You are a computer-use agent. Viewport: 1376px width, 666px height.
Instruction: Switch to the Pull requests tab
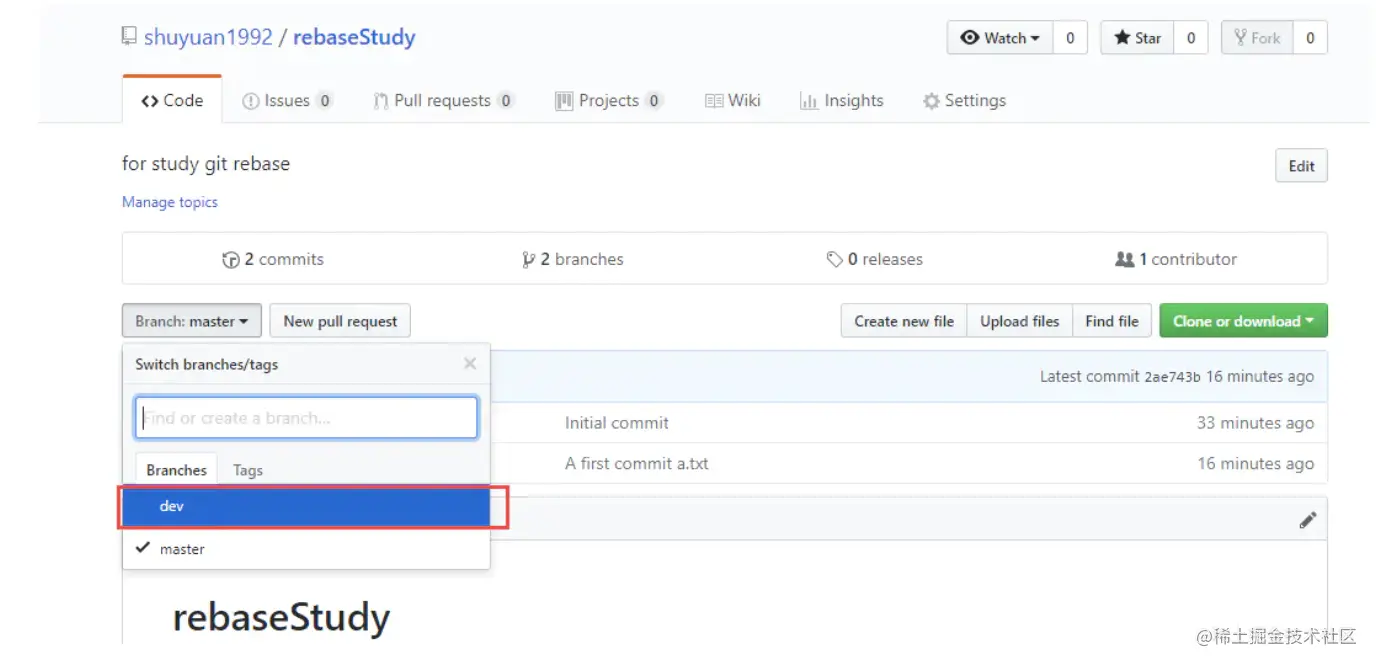[443, 100]
